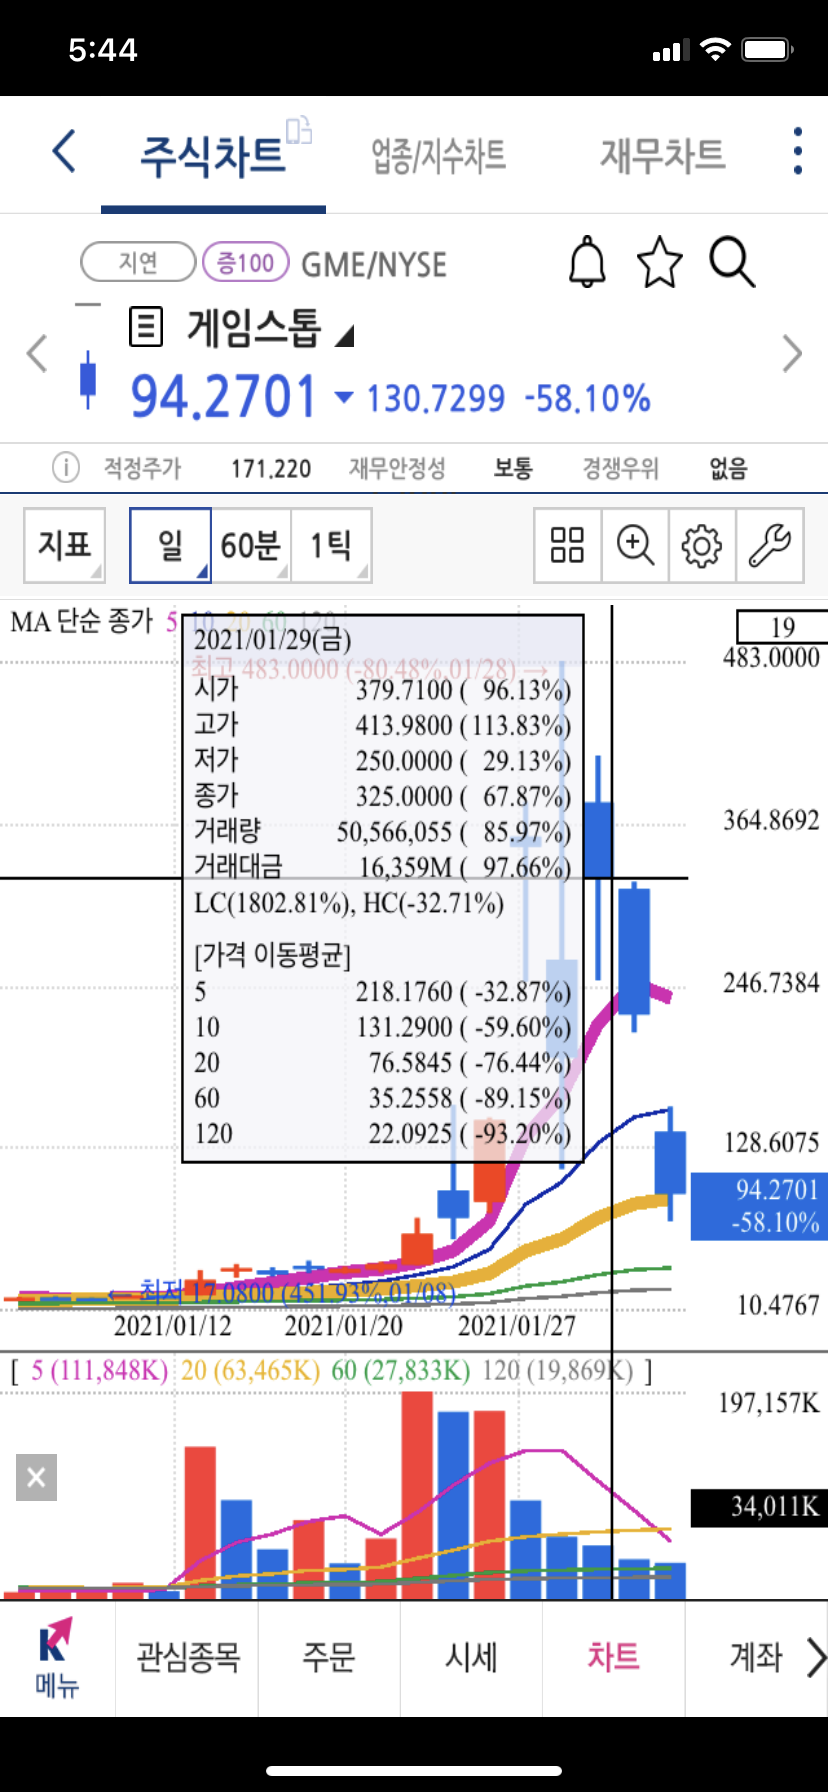Screen dimensions: 828x1792
Task: Tap the 483.0000 price axis label
Action: [x=771, y=658]
